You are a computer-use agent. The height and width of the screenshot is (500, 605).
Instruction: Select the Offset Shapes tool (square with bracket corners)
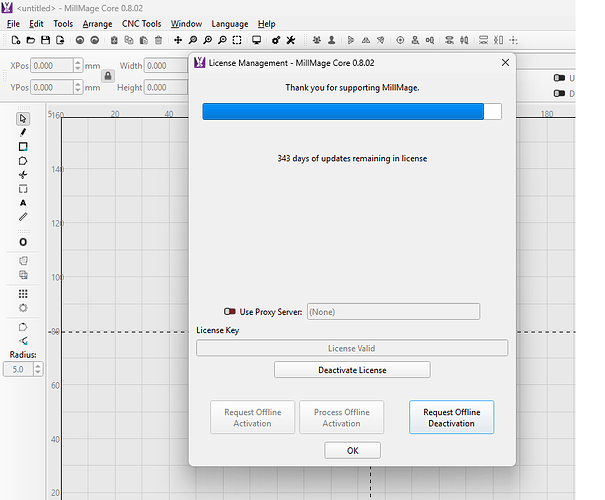[23, 189]
